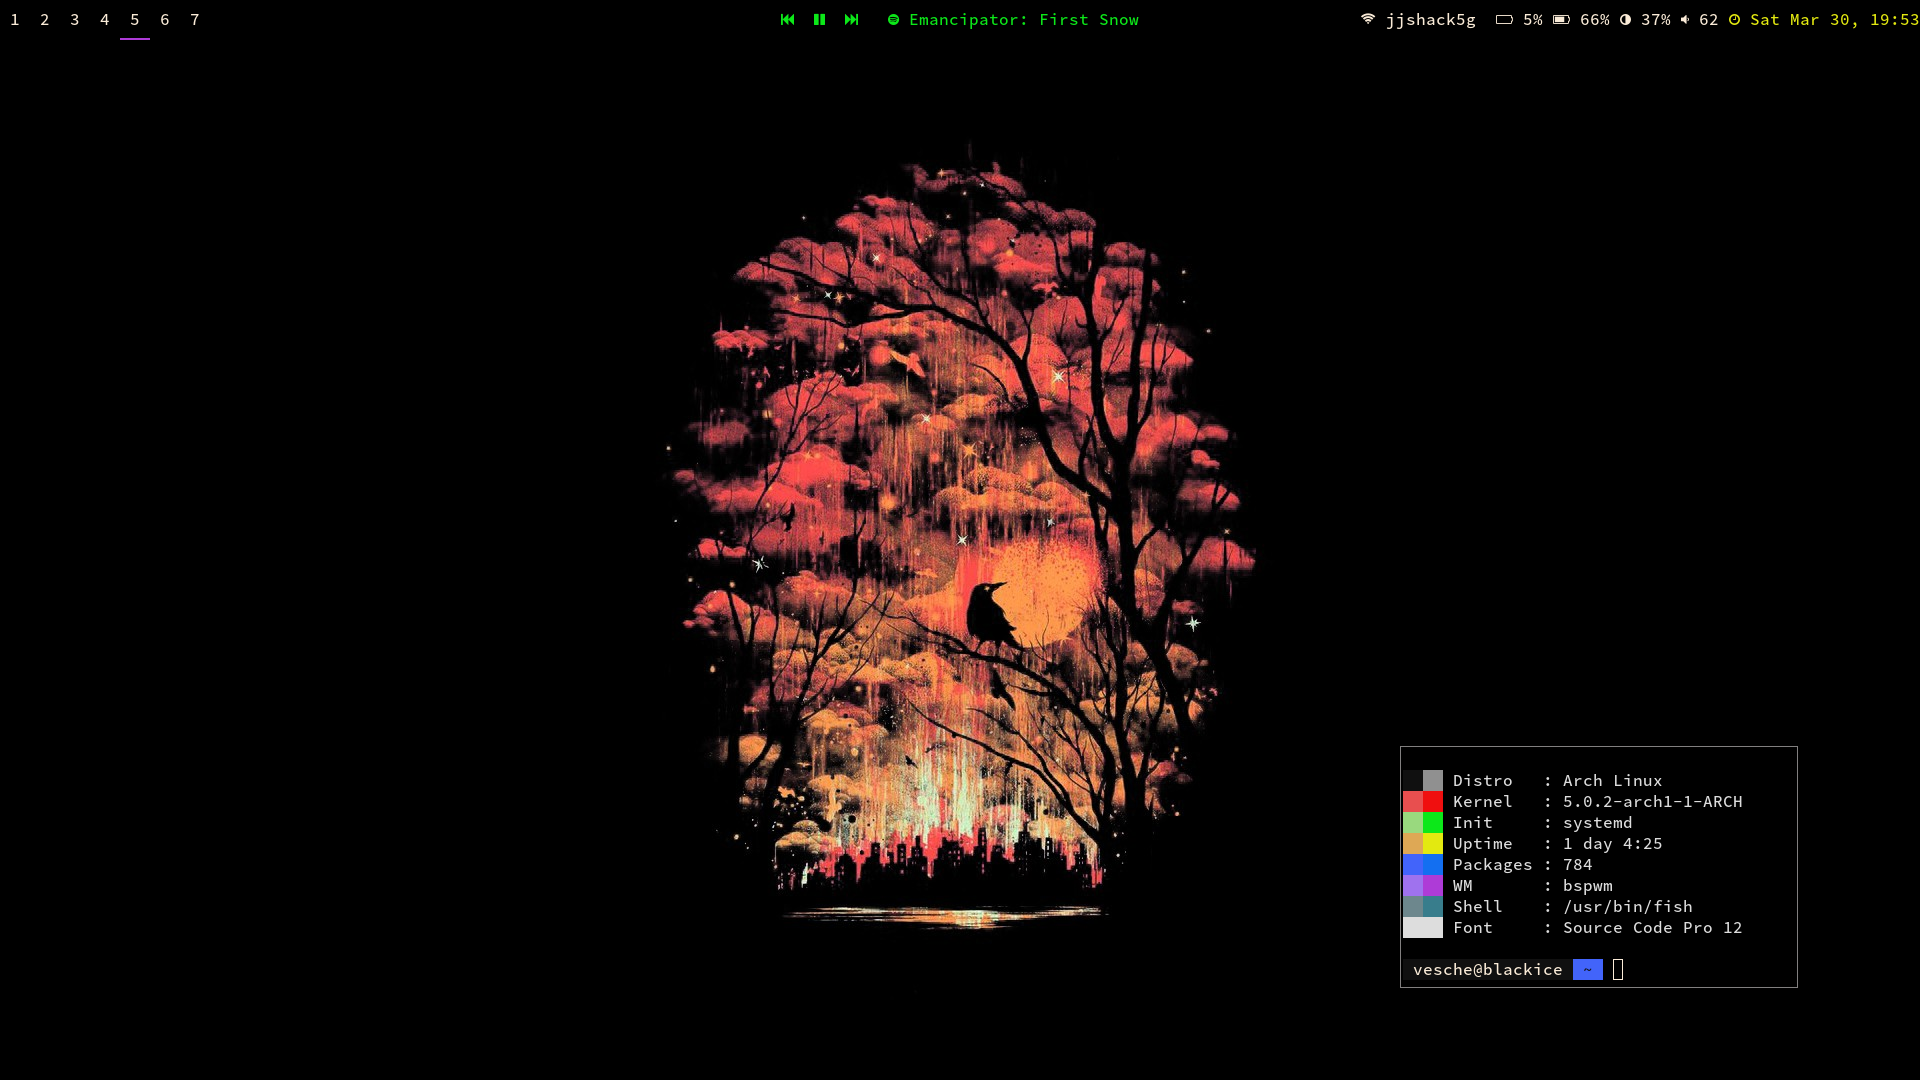1920x1080 pixels.
Task: Click the yellow clock icon
Action: pyautogui.click(x=1734, y=20)
